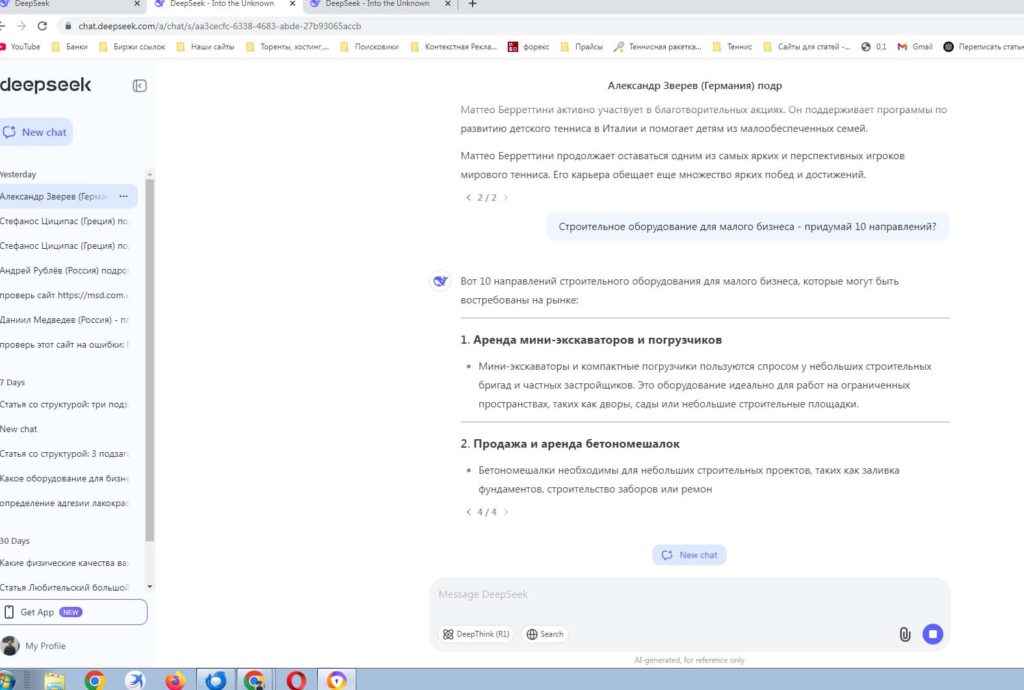Click the DeepSeek whale avatar beside the response
Viewport: 1024px width, 690px height.
point(440,281)
